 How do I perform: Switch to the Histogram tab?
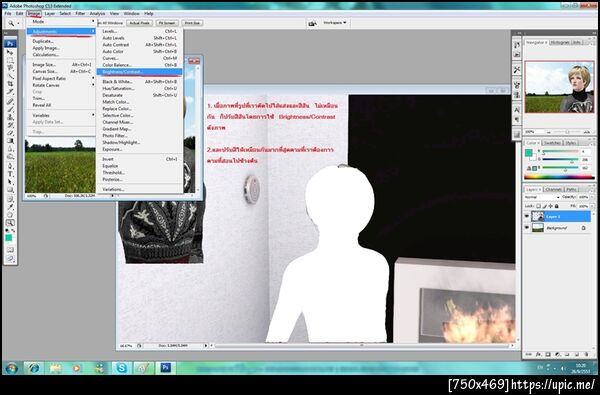pyautogui.click(x=560, y=42)
